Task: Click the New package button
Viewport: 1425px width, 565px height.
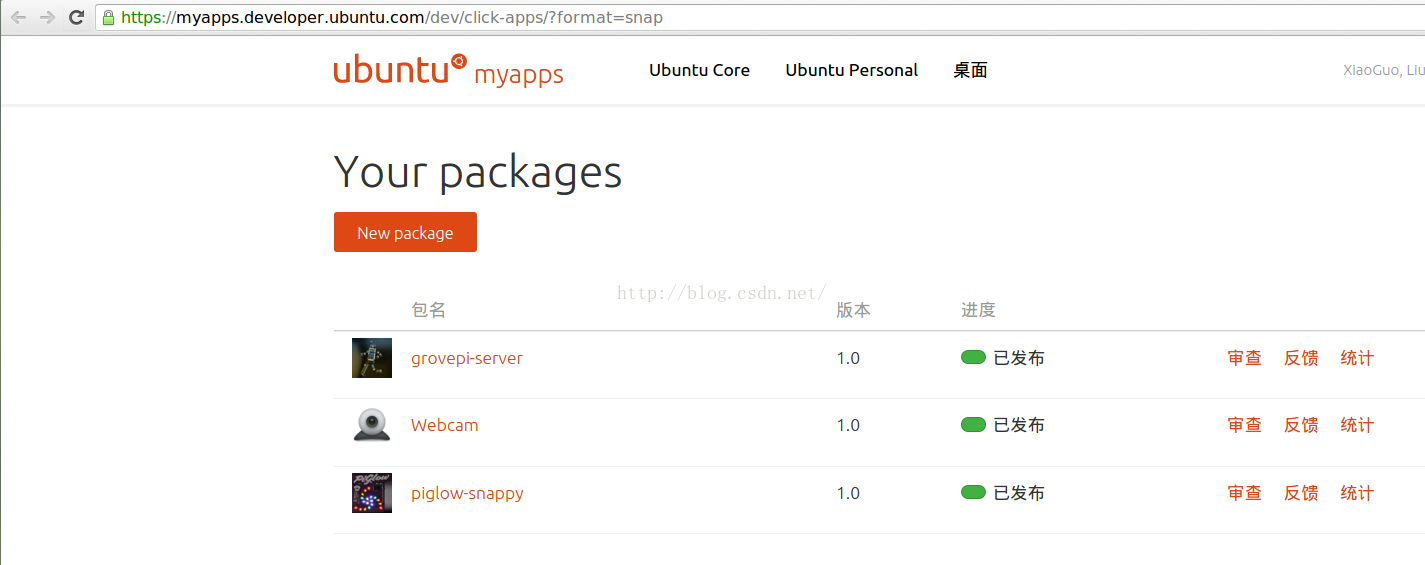Action: tap(405, 232)
